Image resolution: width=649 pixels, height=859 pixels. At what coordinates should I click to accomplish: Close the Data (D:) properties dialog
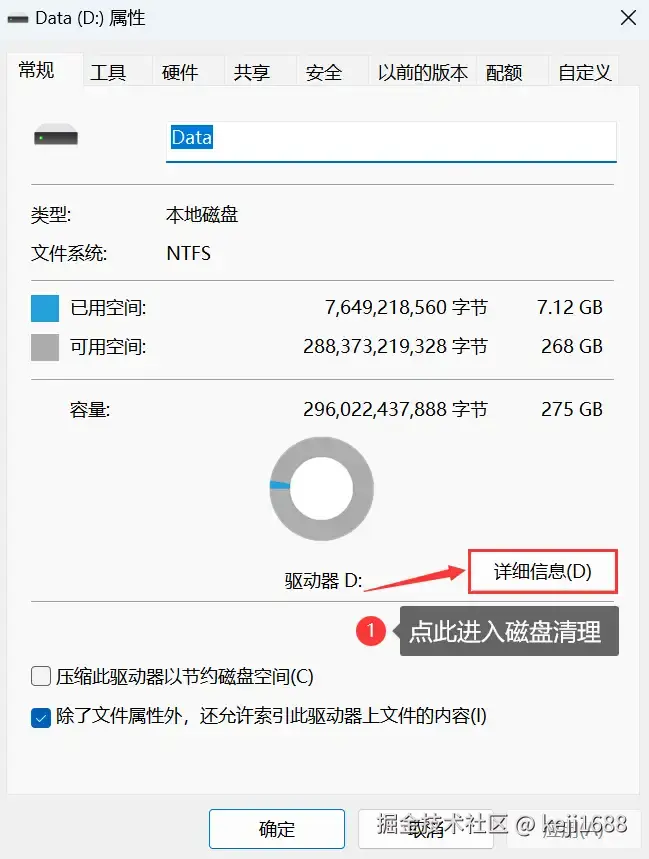click(x=628, y=18)
